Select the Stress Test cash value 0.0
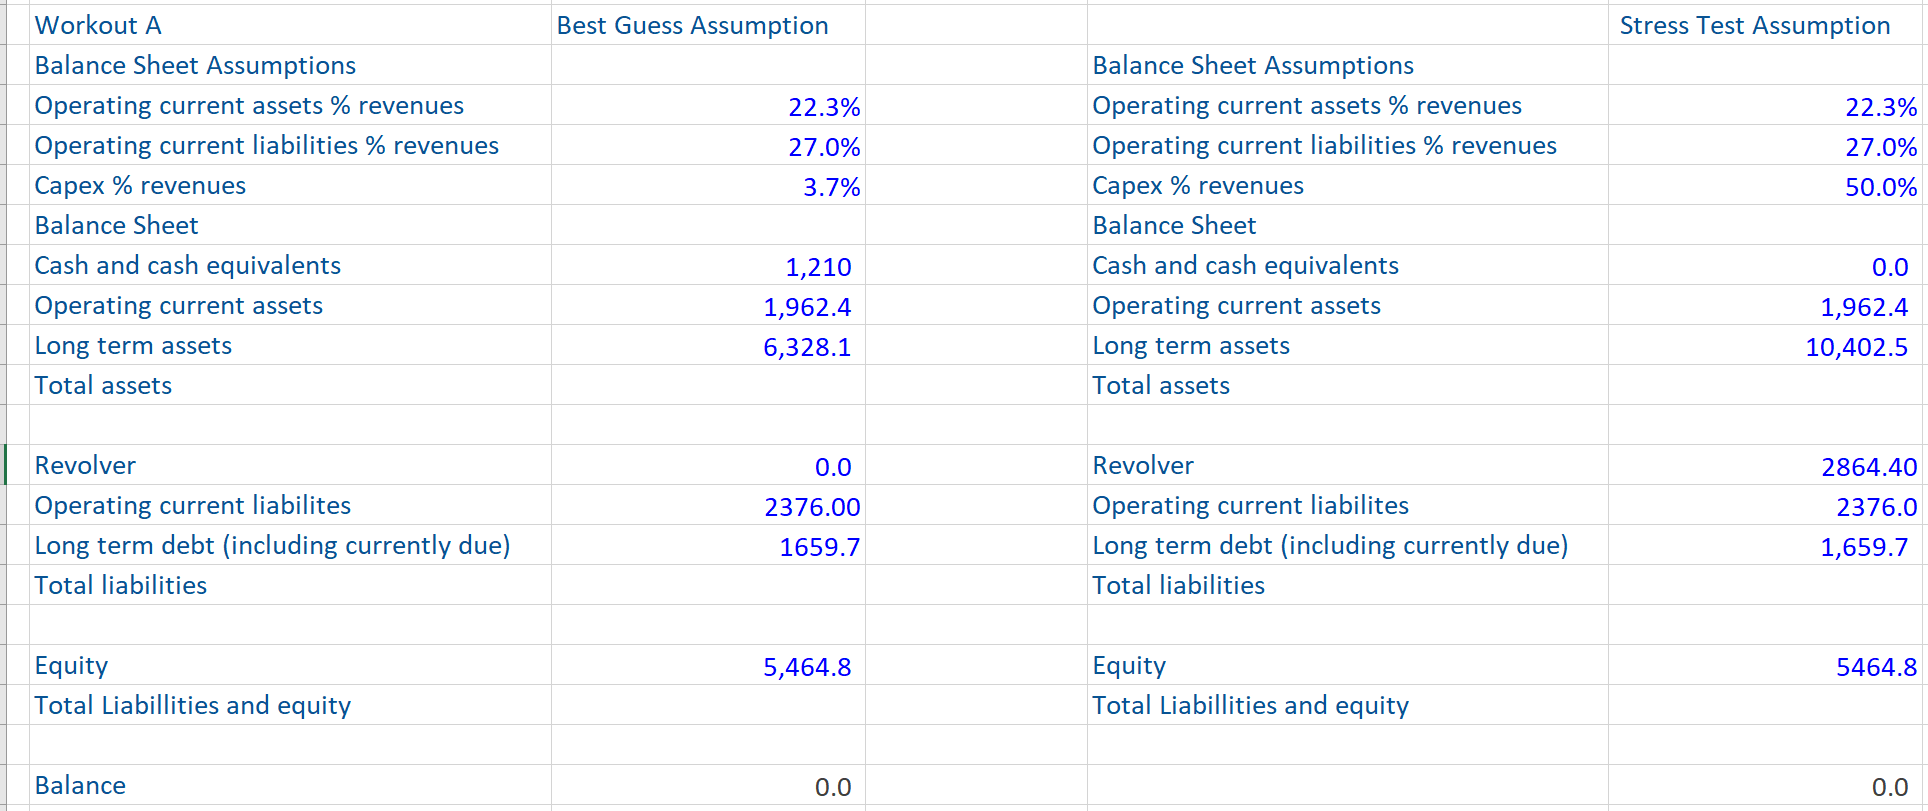This screenshot has width=1928, height=811. pos(1889,267)
